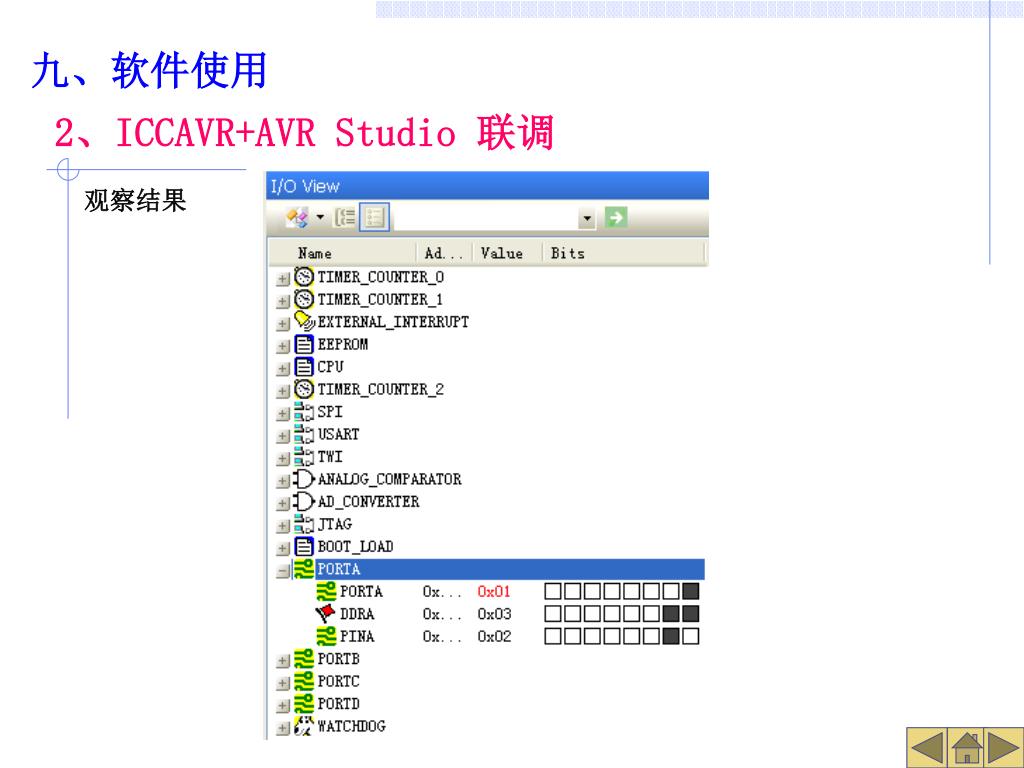Toggle bit 0 of PORTA register
The width and height of the screenshot is (1024, 768).
pos(691,592)
